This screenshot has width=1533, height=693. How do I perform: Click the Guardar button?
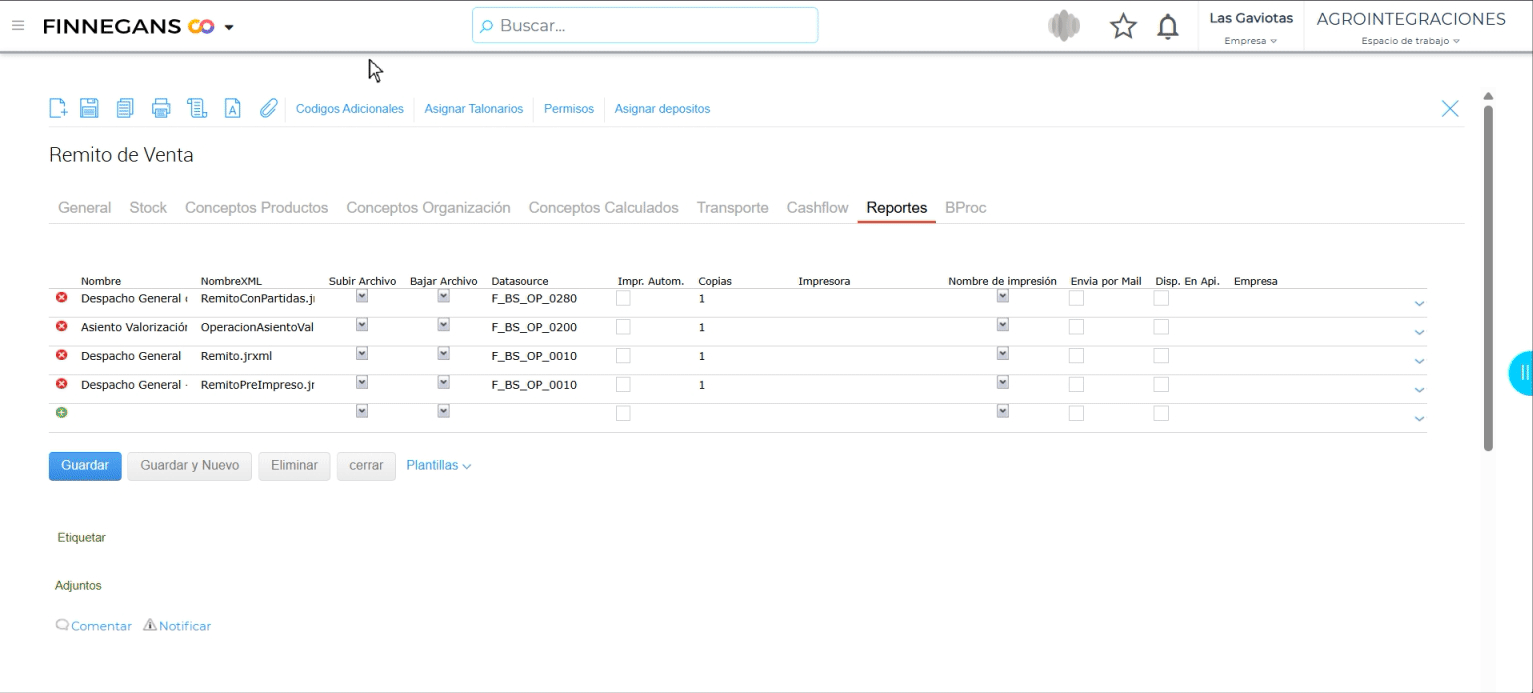(x=85, y=466)
